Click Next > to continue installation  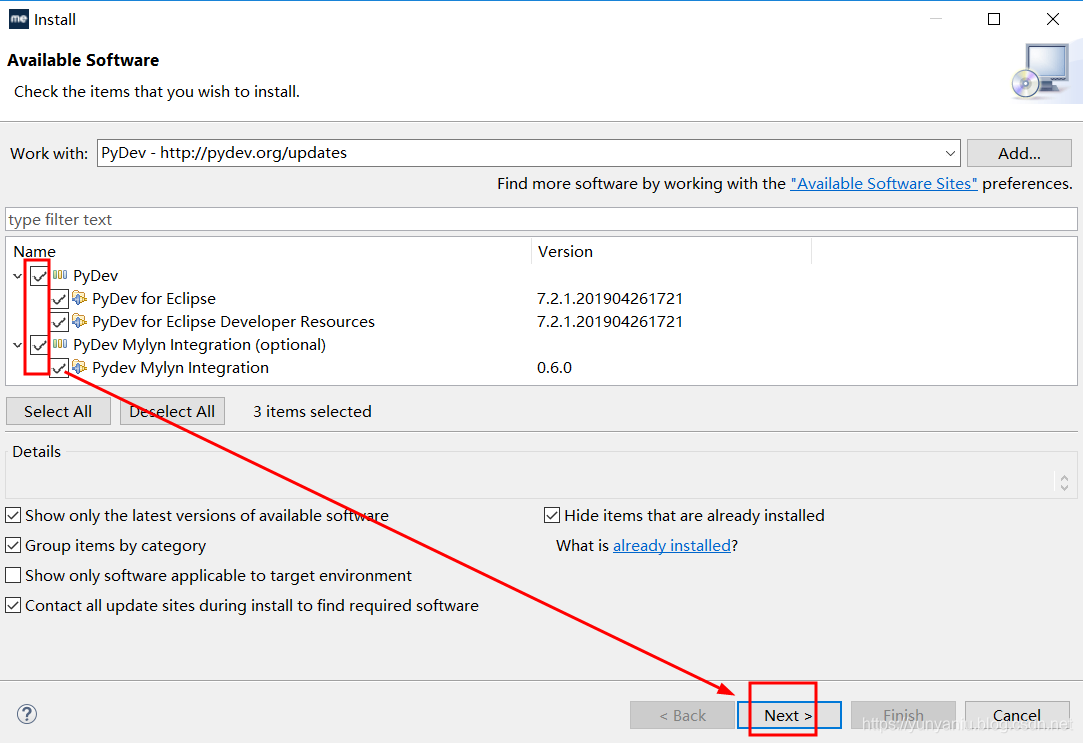(789, 715)
